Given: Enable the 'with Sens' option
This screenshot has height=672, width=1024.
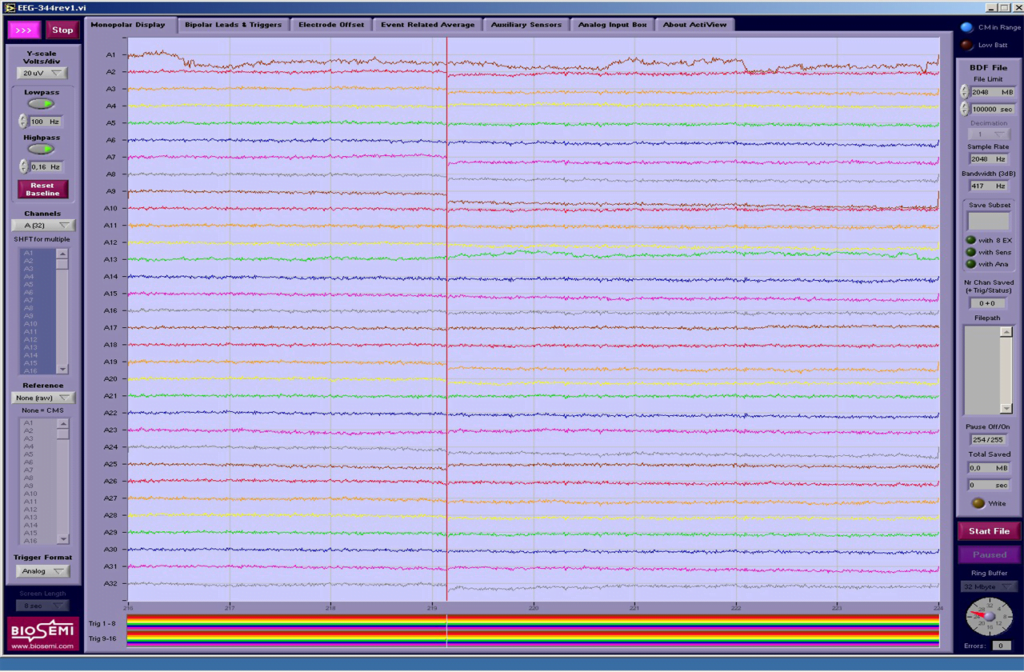Looking at the screenshot, I should click(971, 252).
